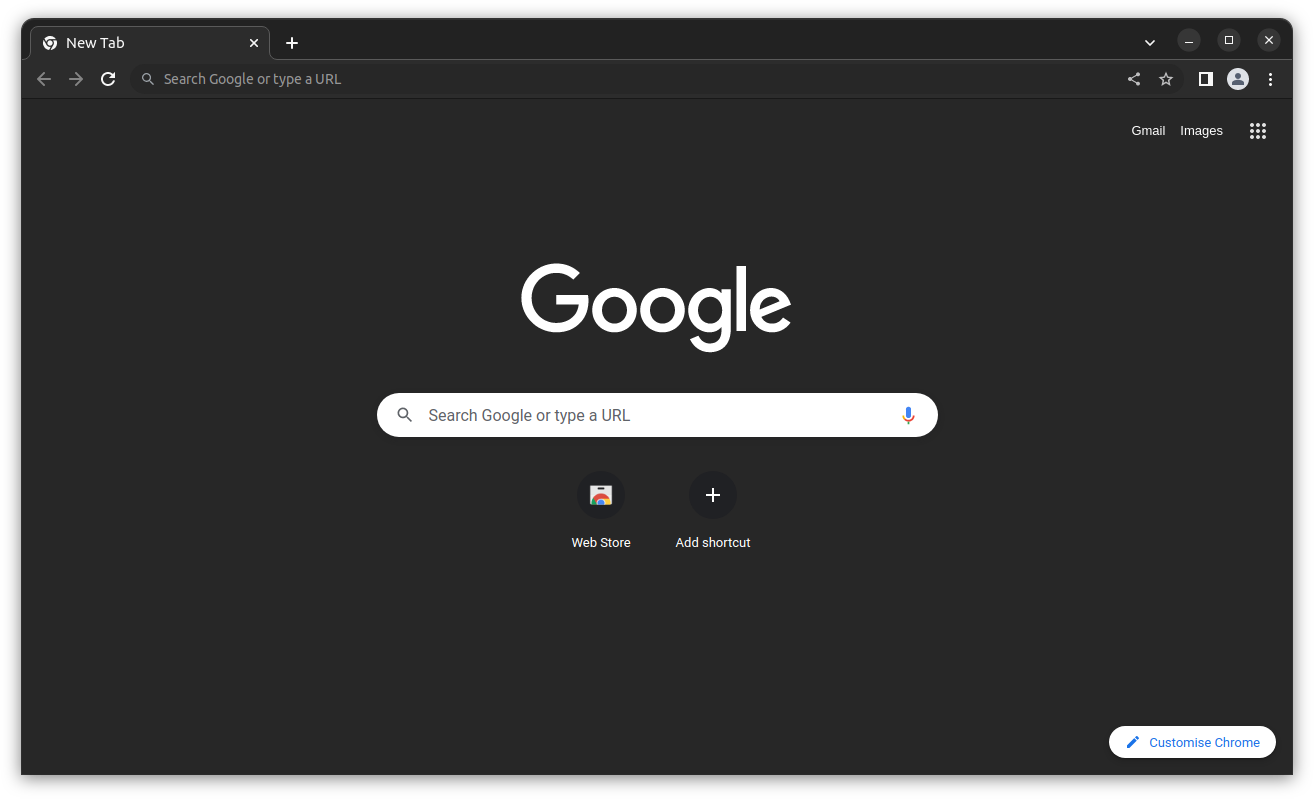Open Gmail from the top bar
1314x799 pixels.
coord(1148,130)
